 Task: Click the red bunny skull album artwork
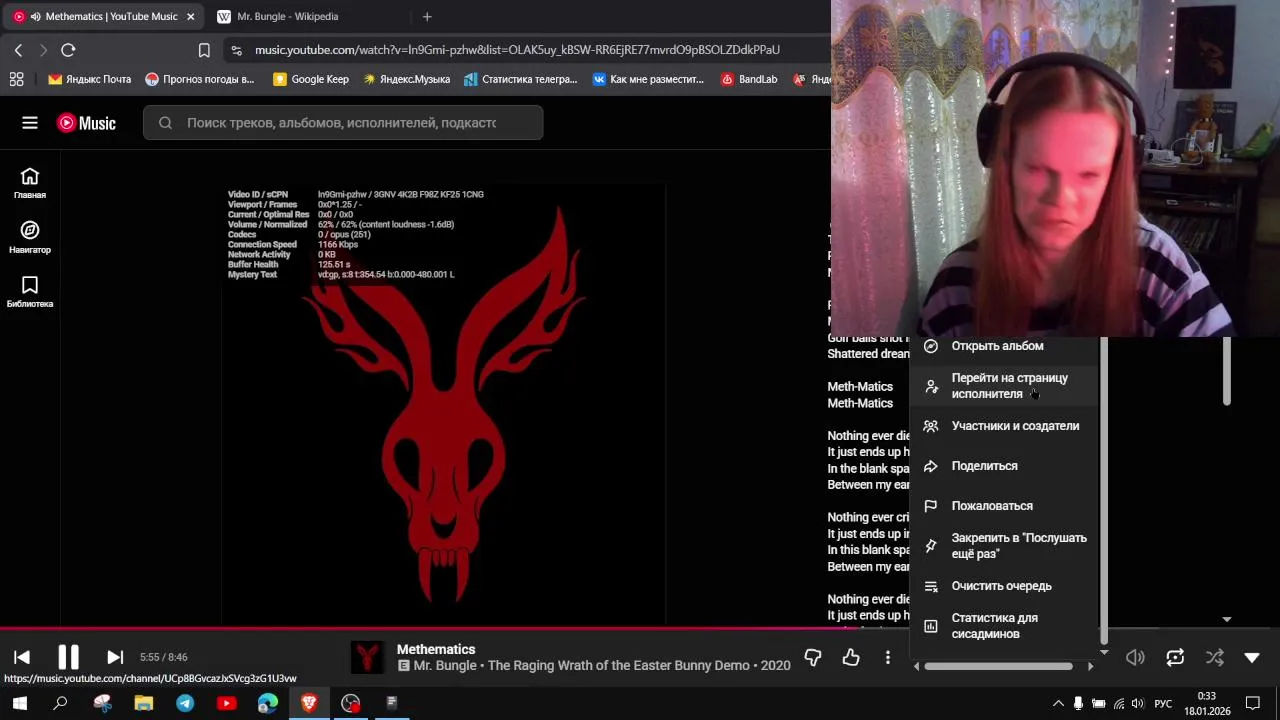(443, 405)
